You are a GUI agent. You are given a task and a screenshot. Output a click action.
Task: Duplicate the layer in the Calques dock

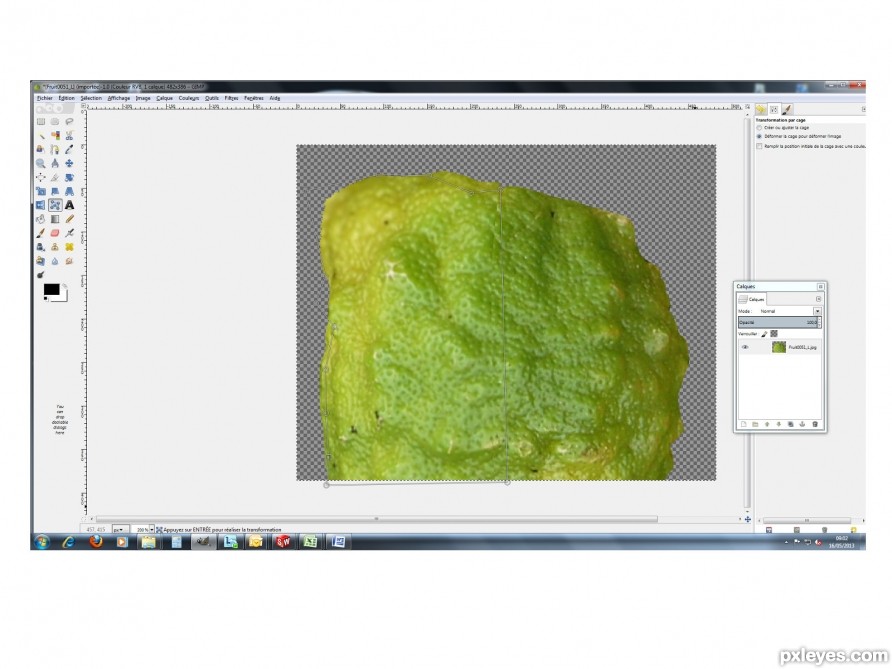click(790, 424)
